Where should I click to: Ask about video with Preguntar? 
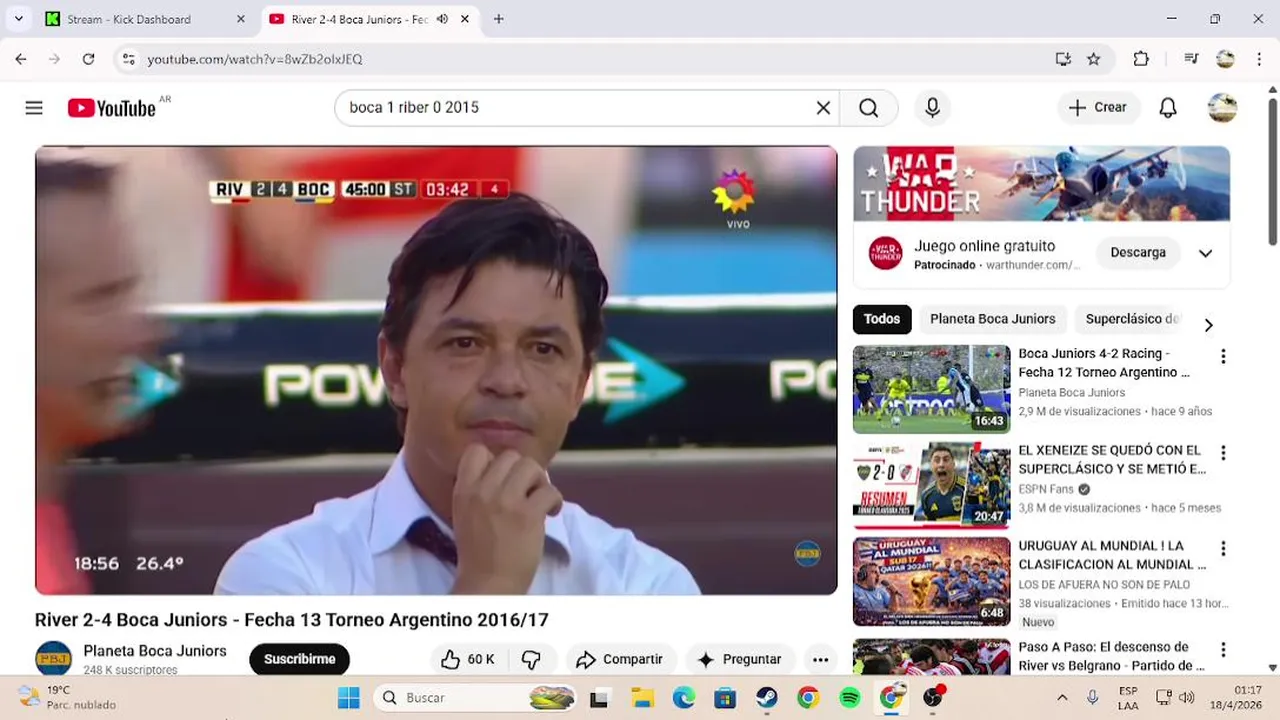[740, 659]
